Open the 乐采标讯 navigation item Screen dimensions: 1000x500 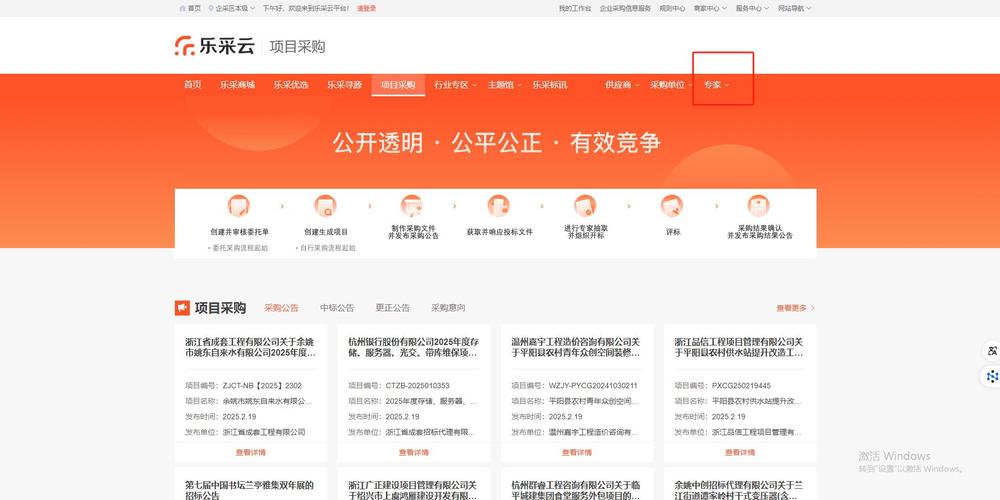[x=550, y=85]
